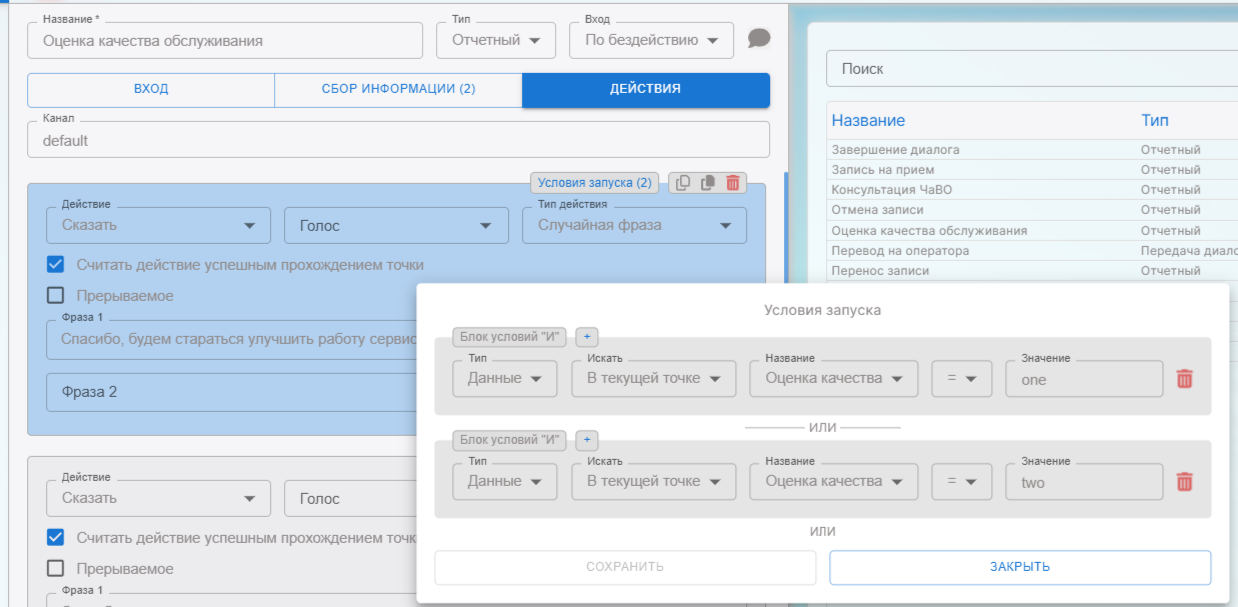
Task: Open 'Тип действия' dropdown with Случайная фраза
Action: [634, 226]
